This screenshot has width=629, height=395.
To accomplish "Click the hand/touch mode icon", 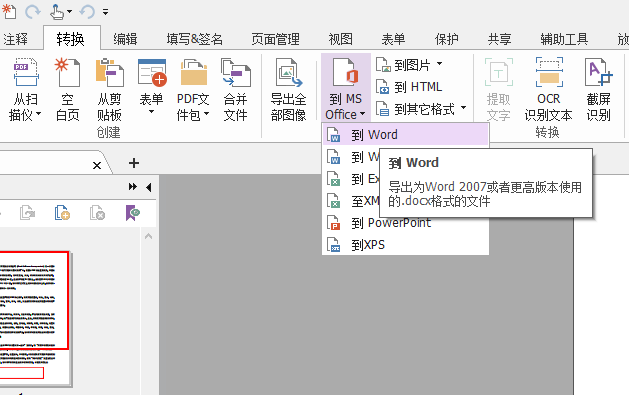I will [x=57, y=12].
